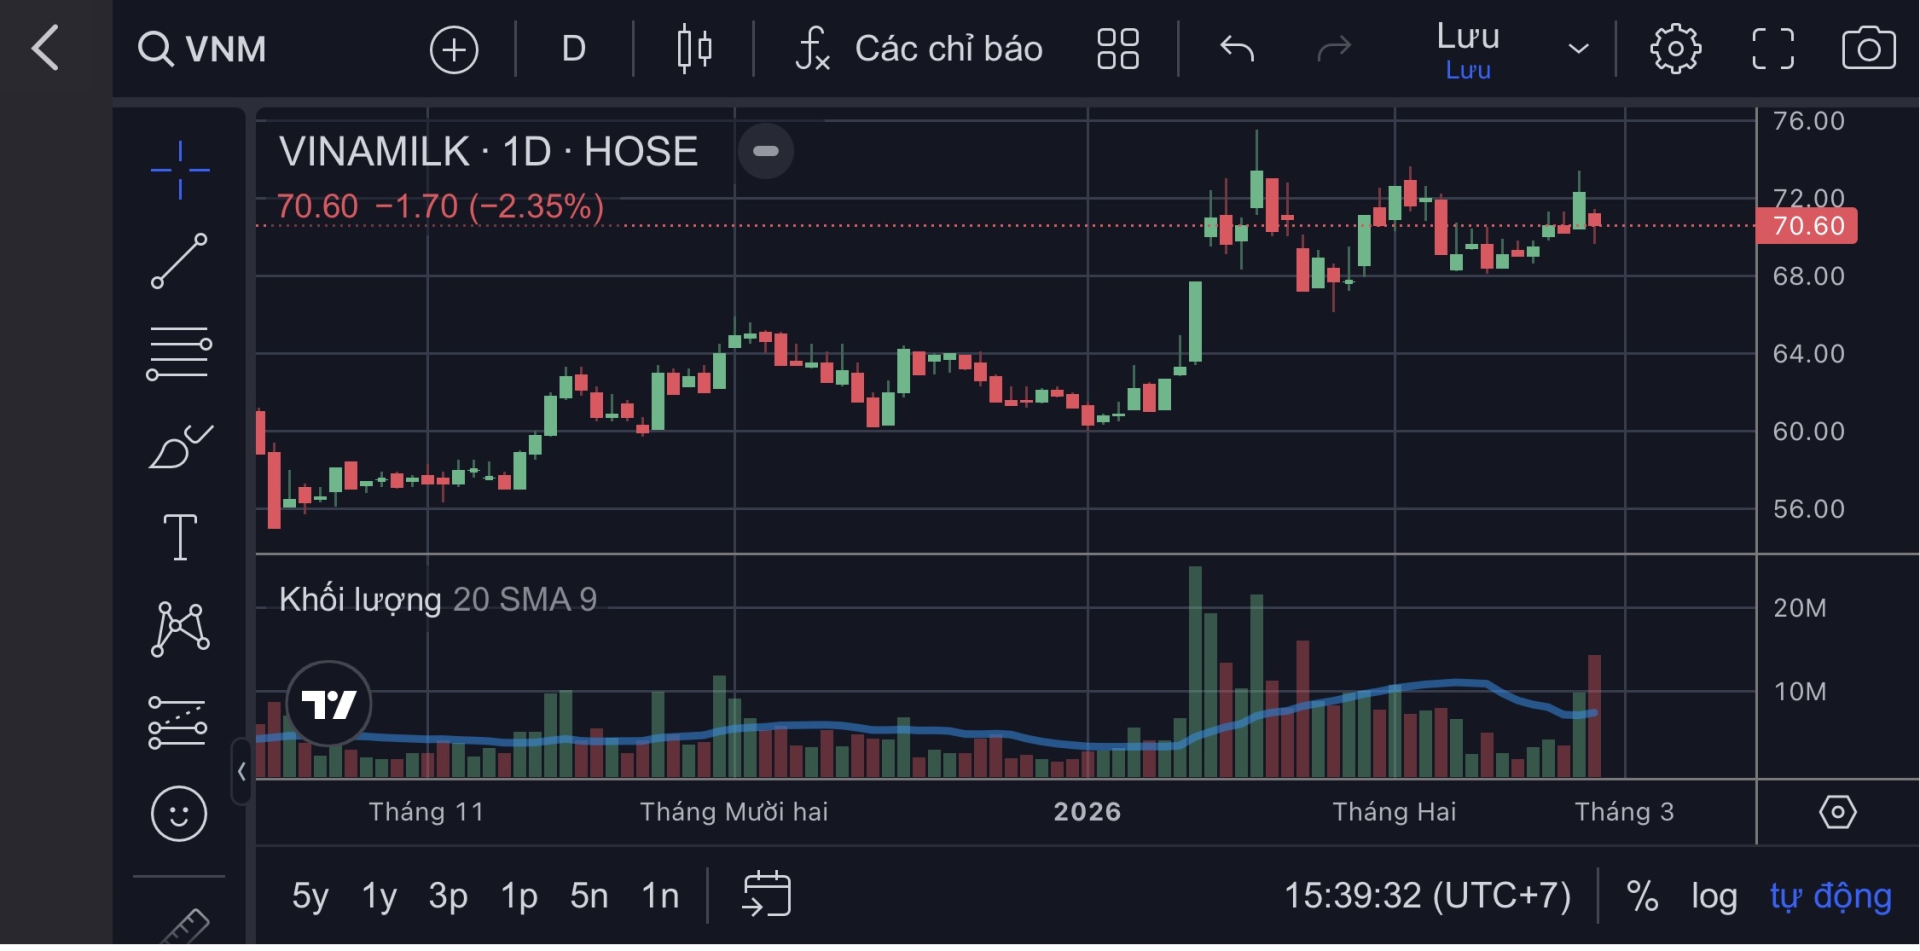Open the emoji sticker tool
The image size is (1920, 951).
tap(180, 814)
